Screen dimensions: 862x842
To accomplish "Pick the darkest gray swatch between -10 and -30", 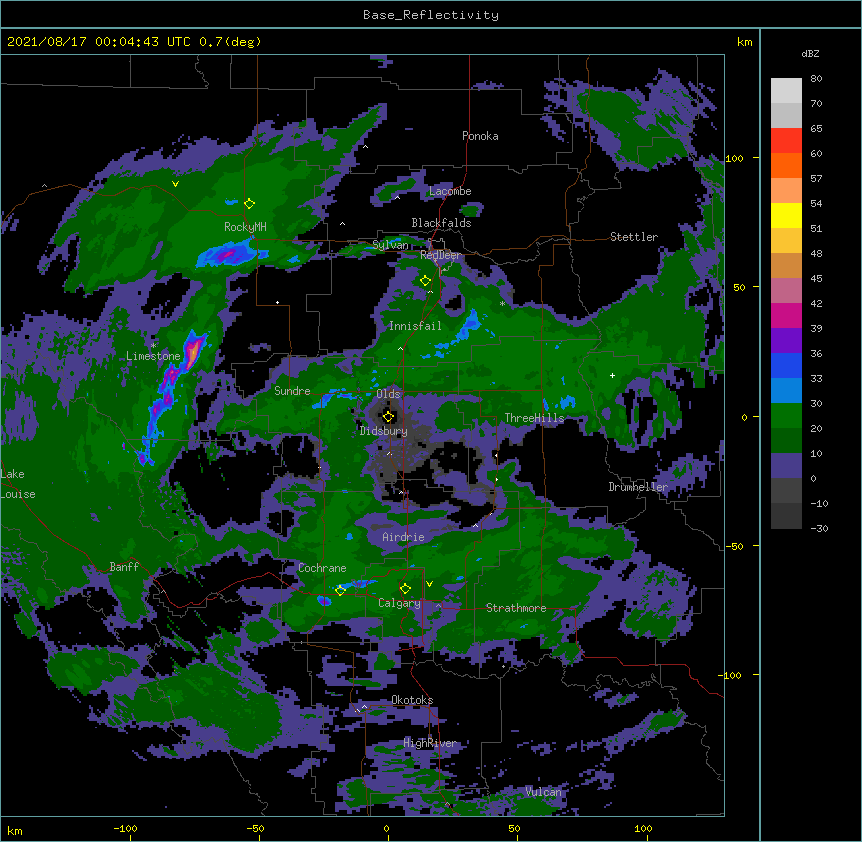I will [786, 516].
